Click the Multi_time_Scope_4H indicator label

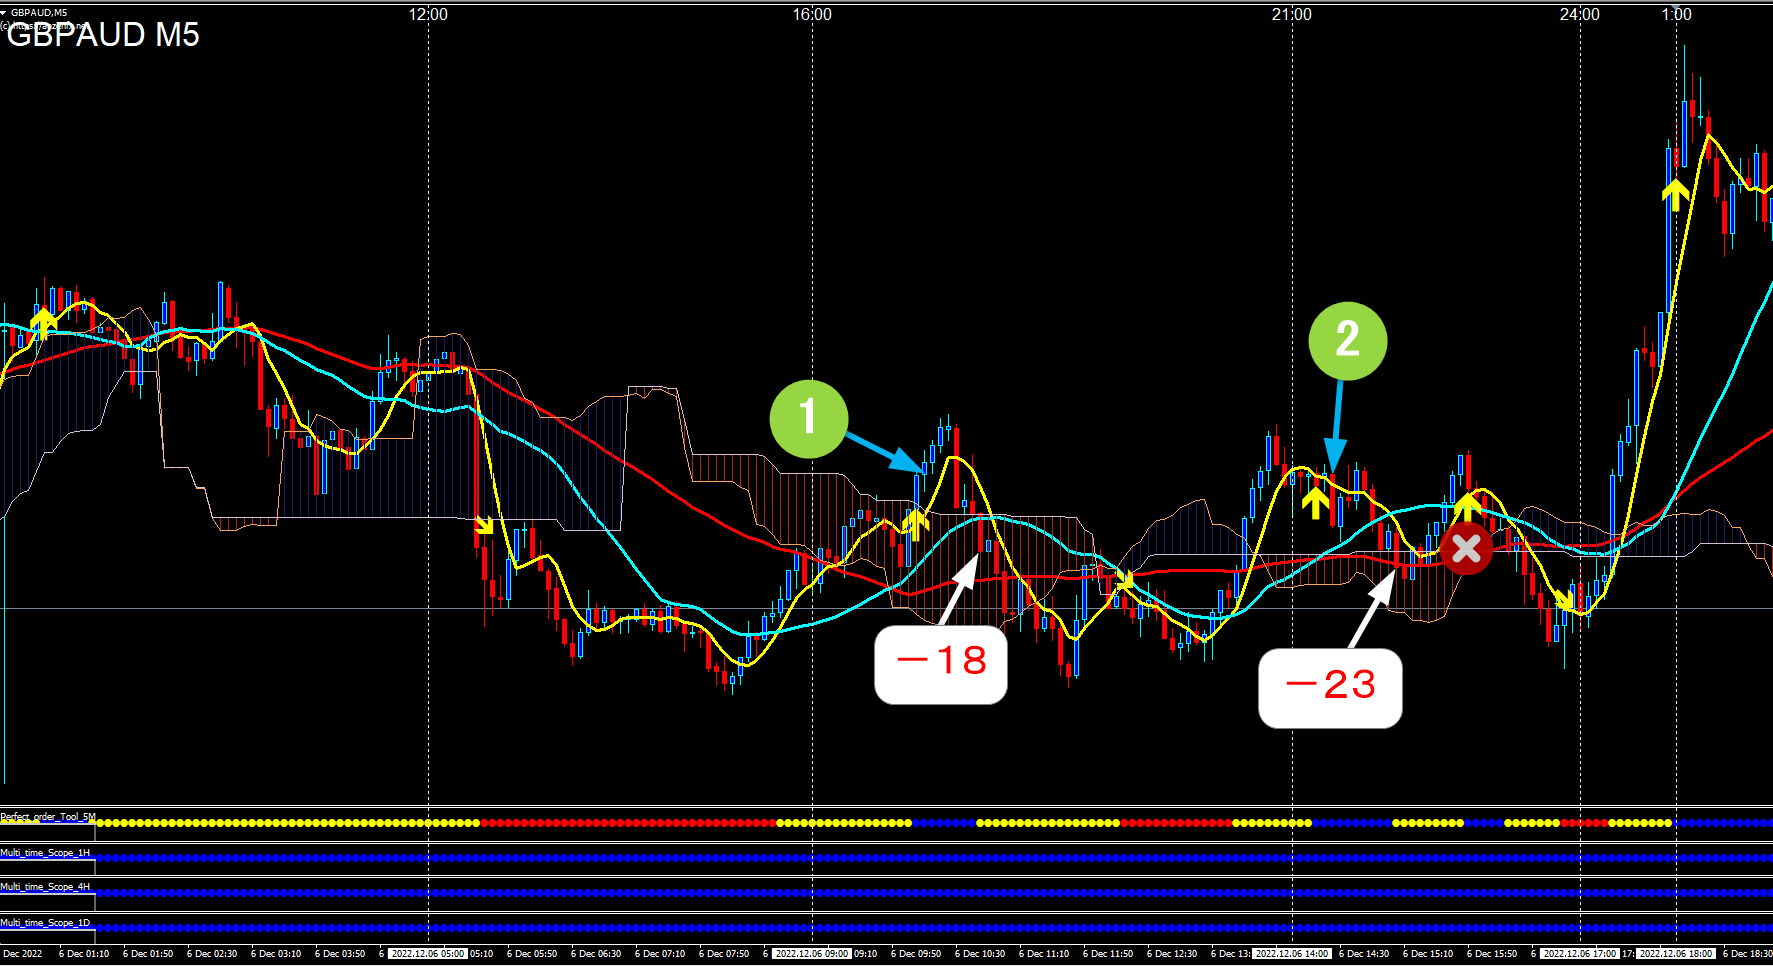[x=45, y=887]
